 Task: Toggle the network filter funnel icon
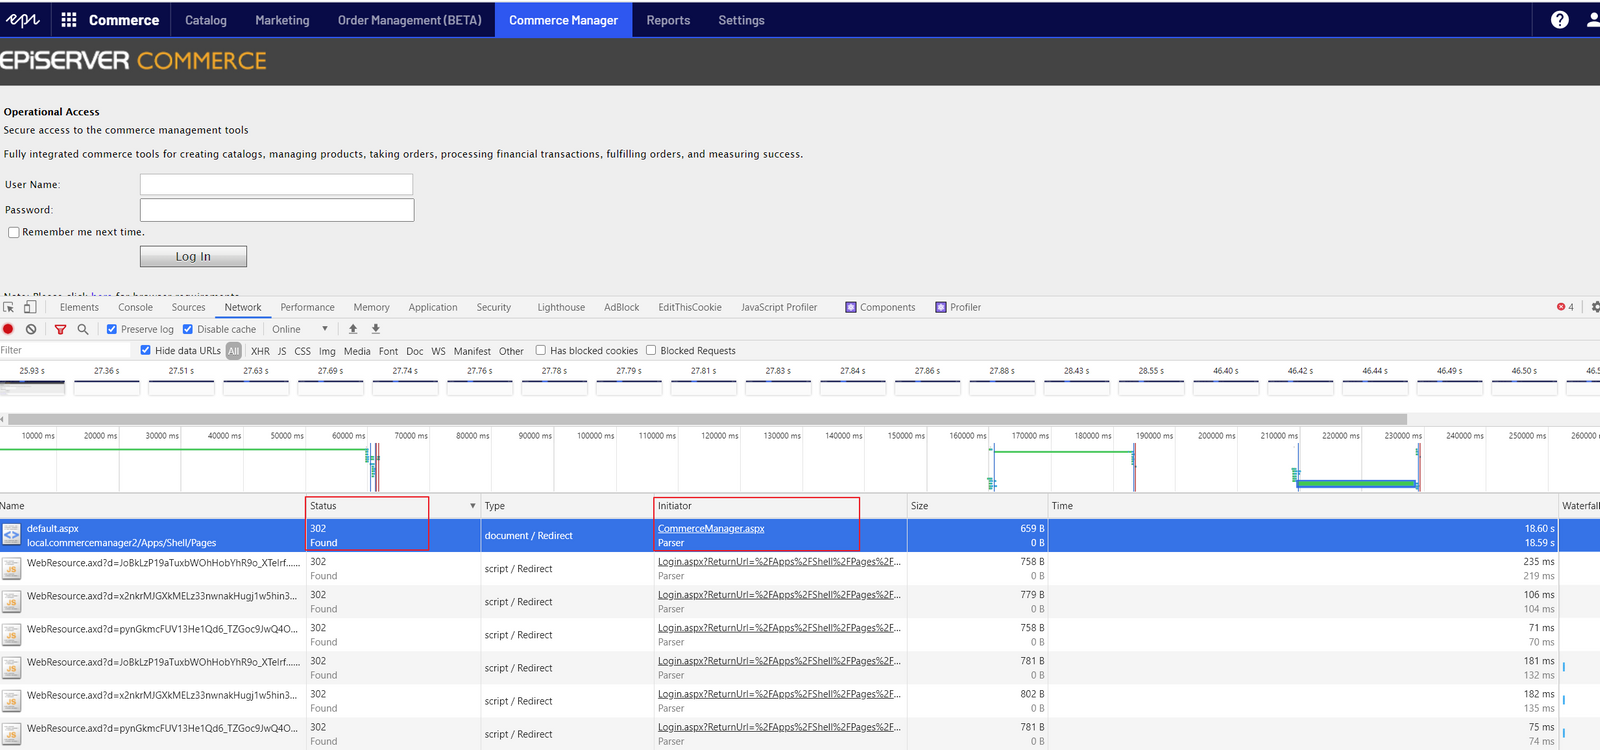coord(60,329)
